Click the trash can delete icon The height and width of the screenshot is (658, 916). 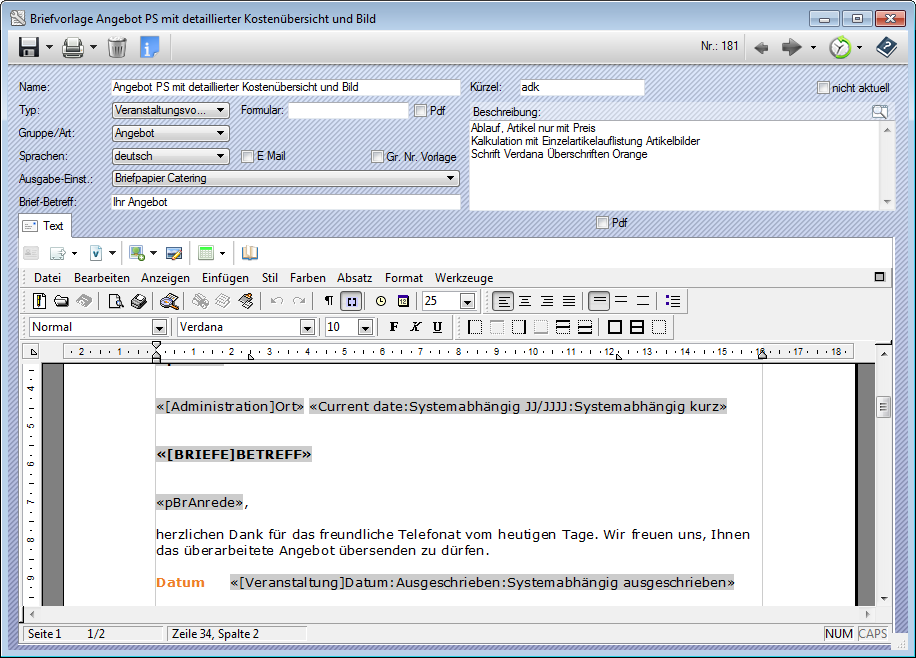(117, 47)
